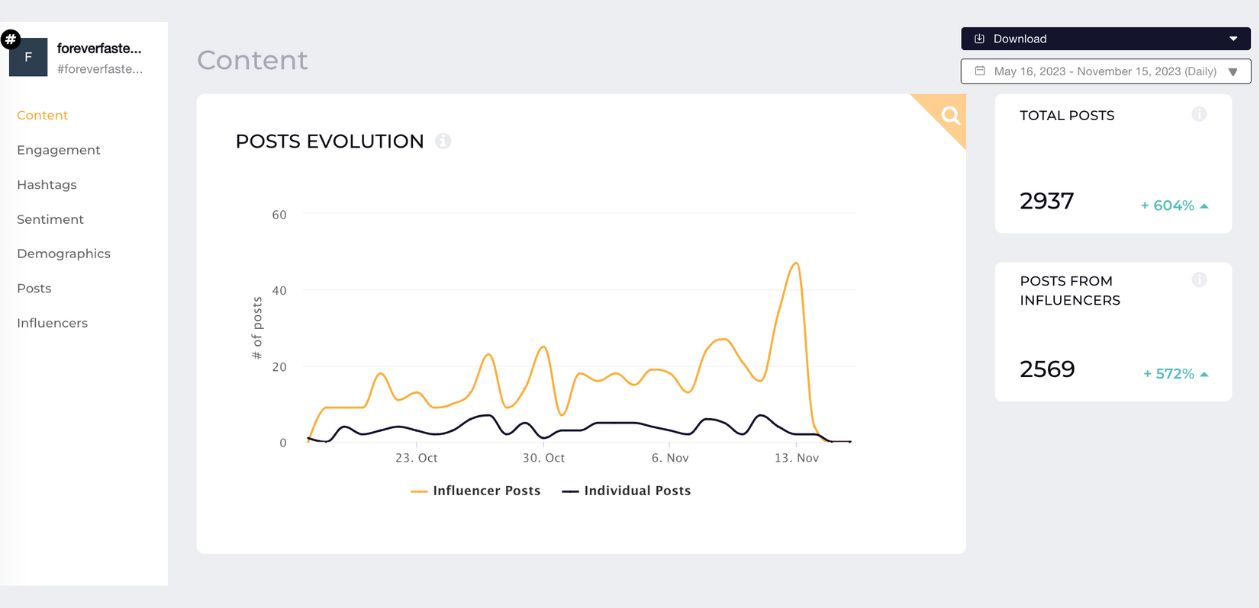This screenshot has width=1259, height=608.
Task: Toggle the Individual Posts legend series
Action: (627, 491)
